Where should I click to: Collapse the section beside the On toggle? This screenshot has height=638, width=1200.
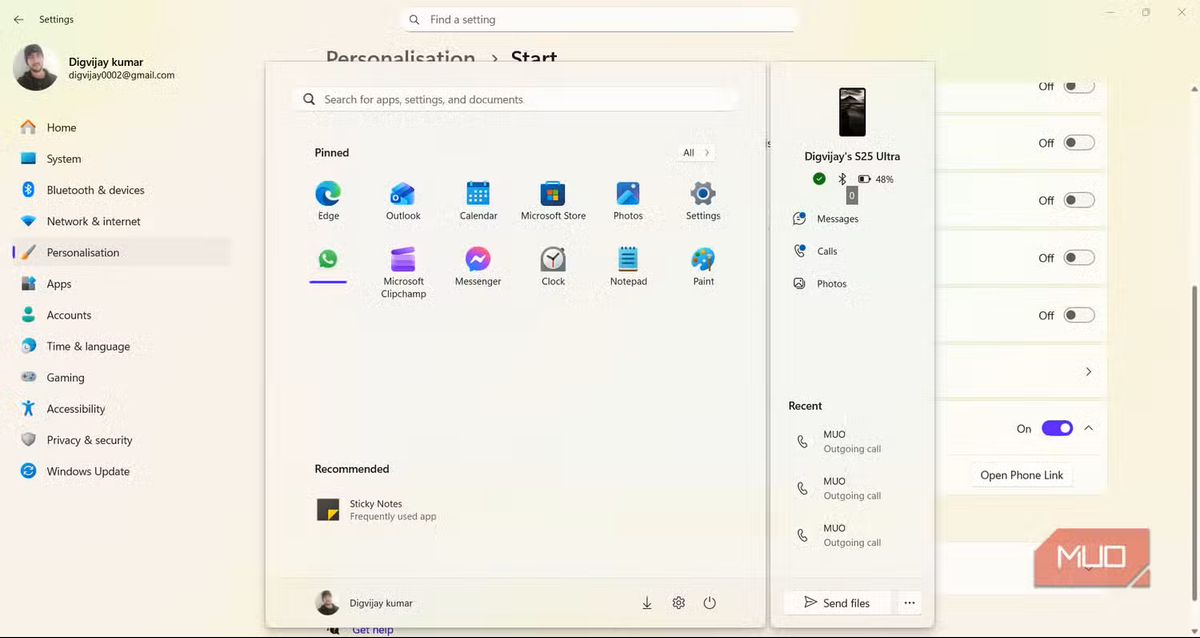click(1088, 428)
